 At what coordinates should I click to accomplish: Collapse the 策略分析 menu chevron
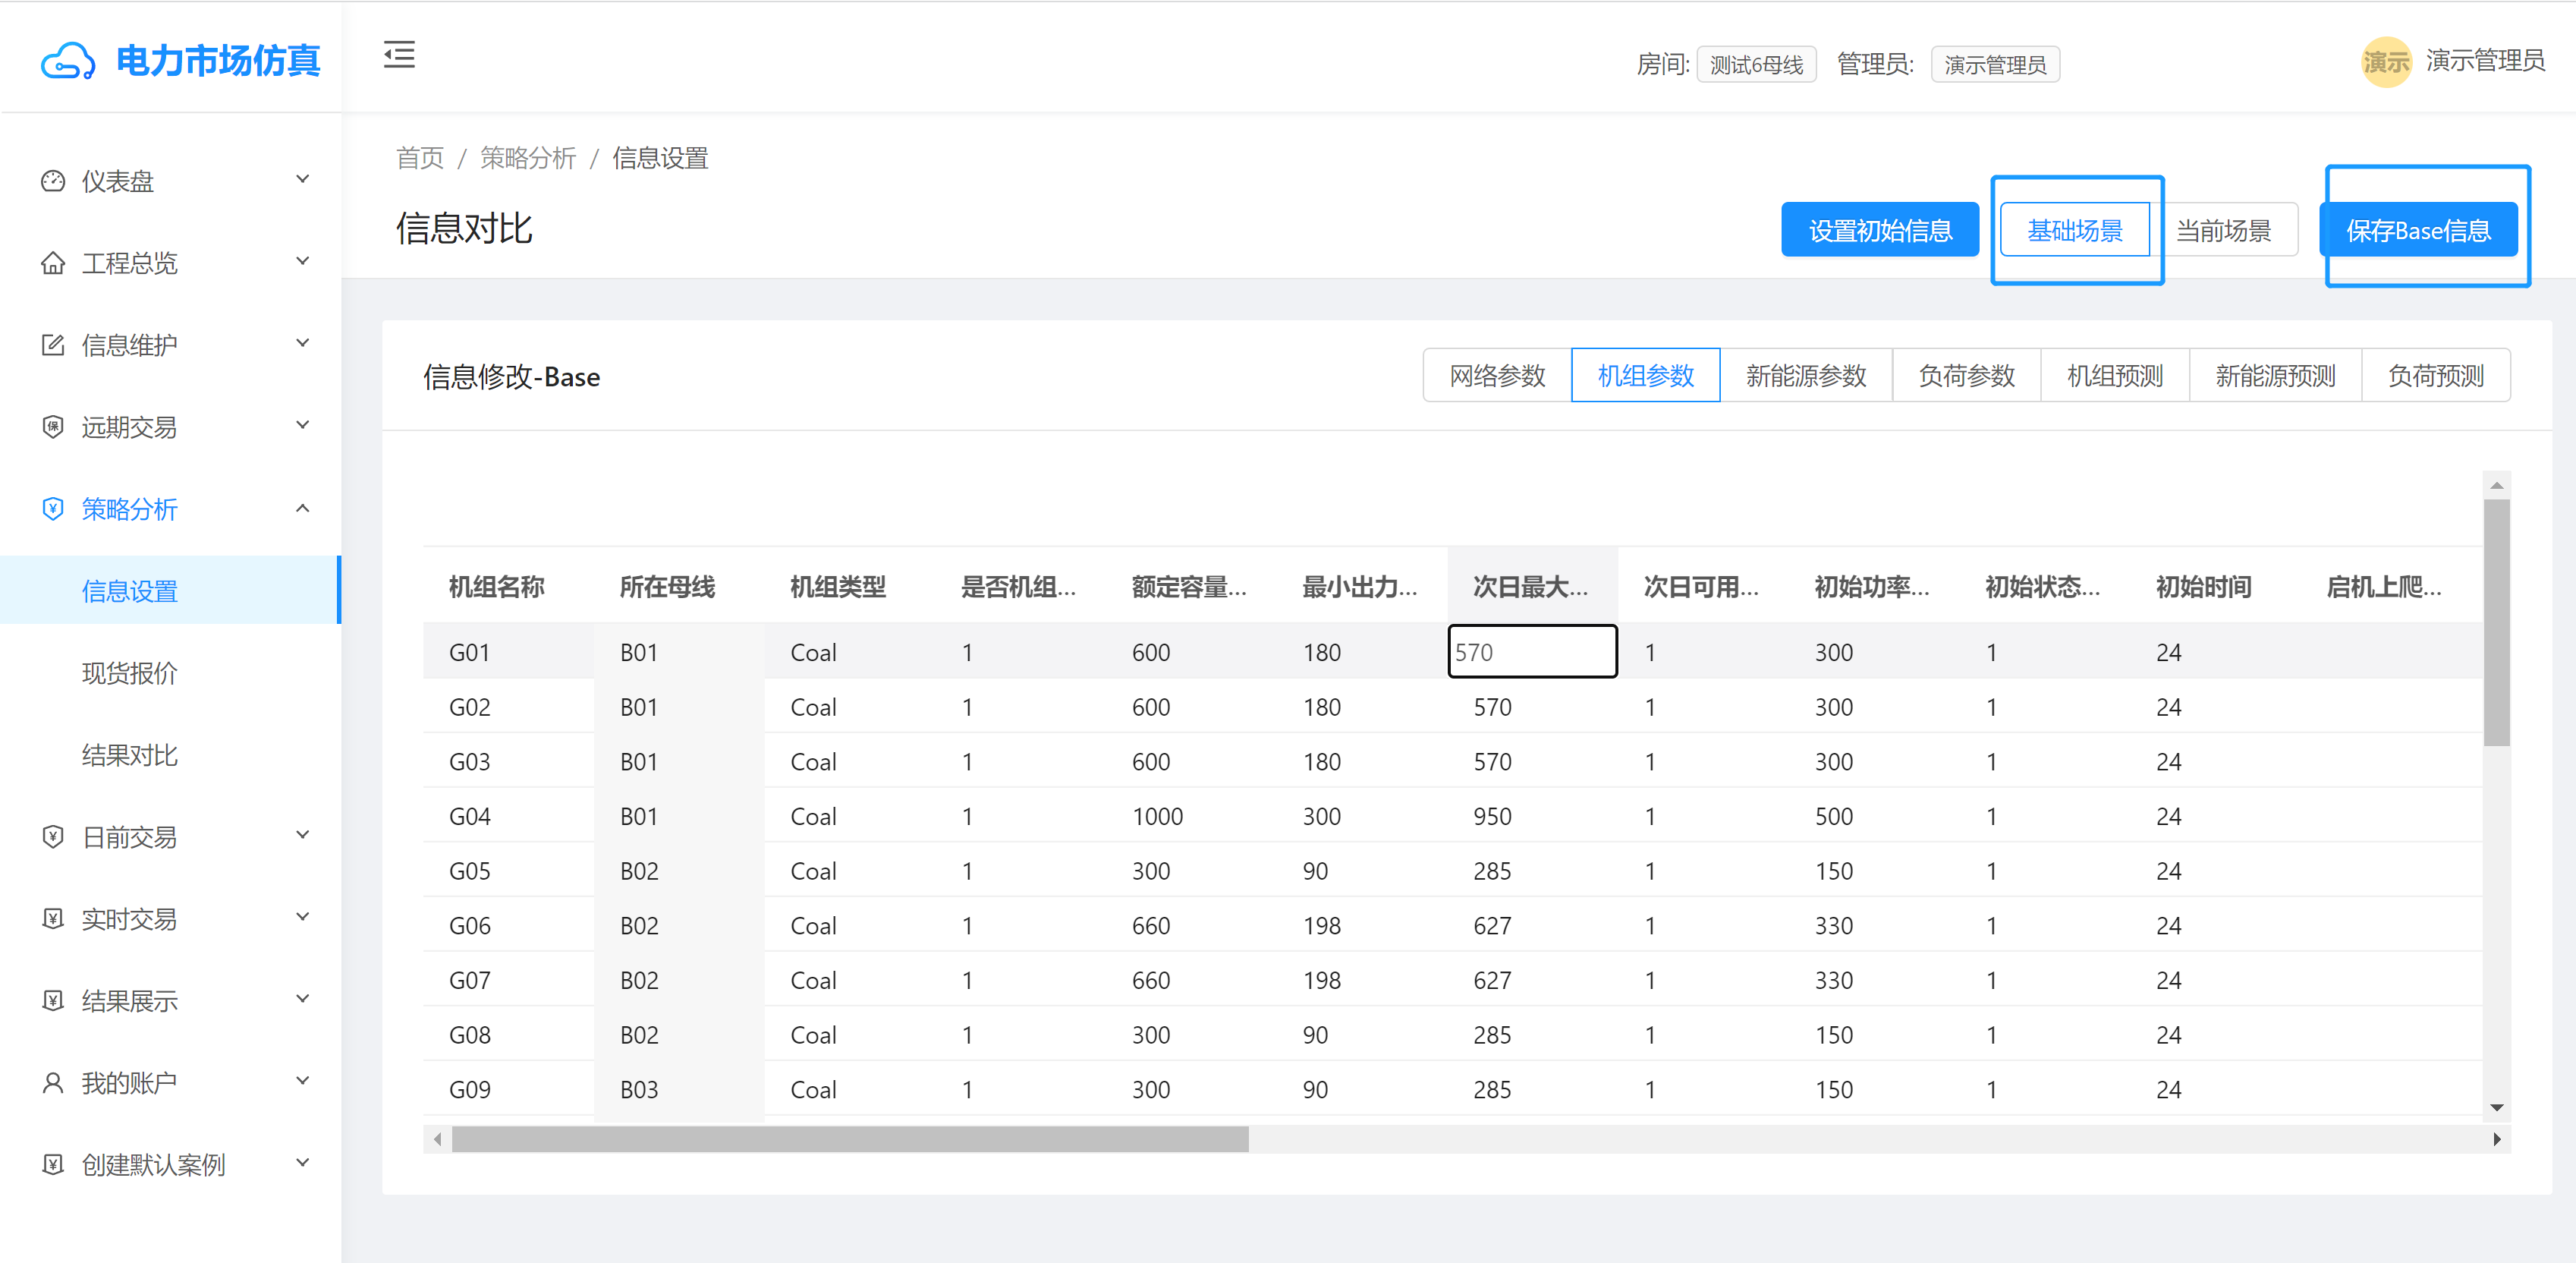point(303,508)
